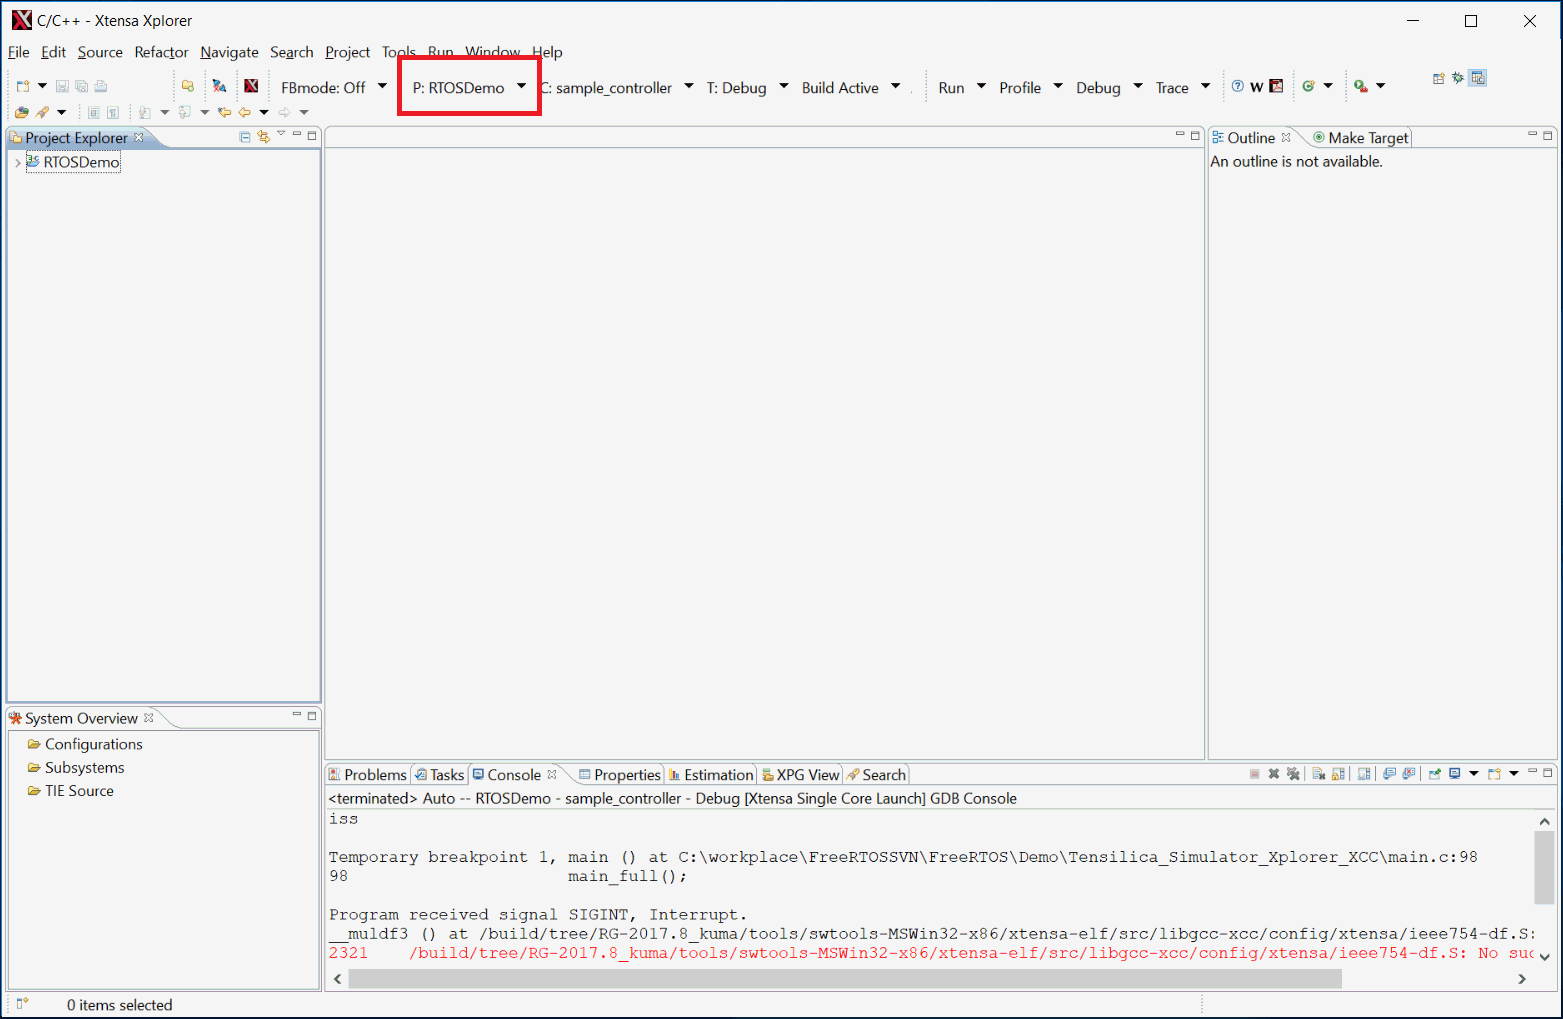Select the Configurations folder in System Overview
Viewport: 1563px width, 1019px height.
[x=85, y=744]
